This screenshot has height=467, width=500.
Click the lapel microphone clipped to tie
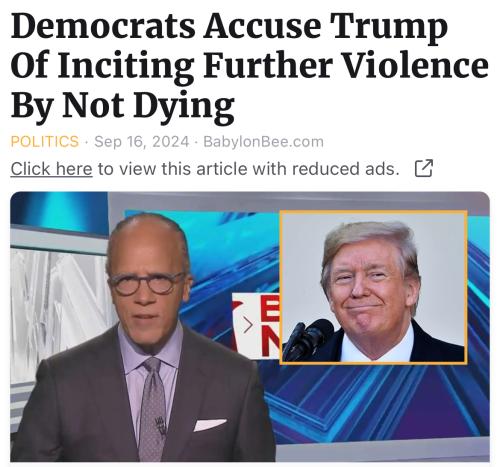[x=161, y=424]
